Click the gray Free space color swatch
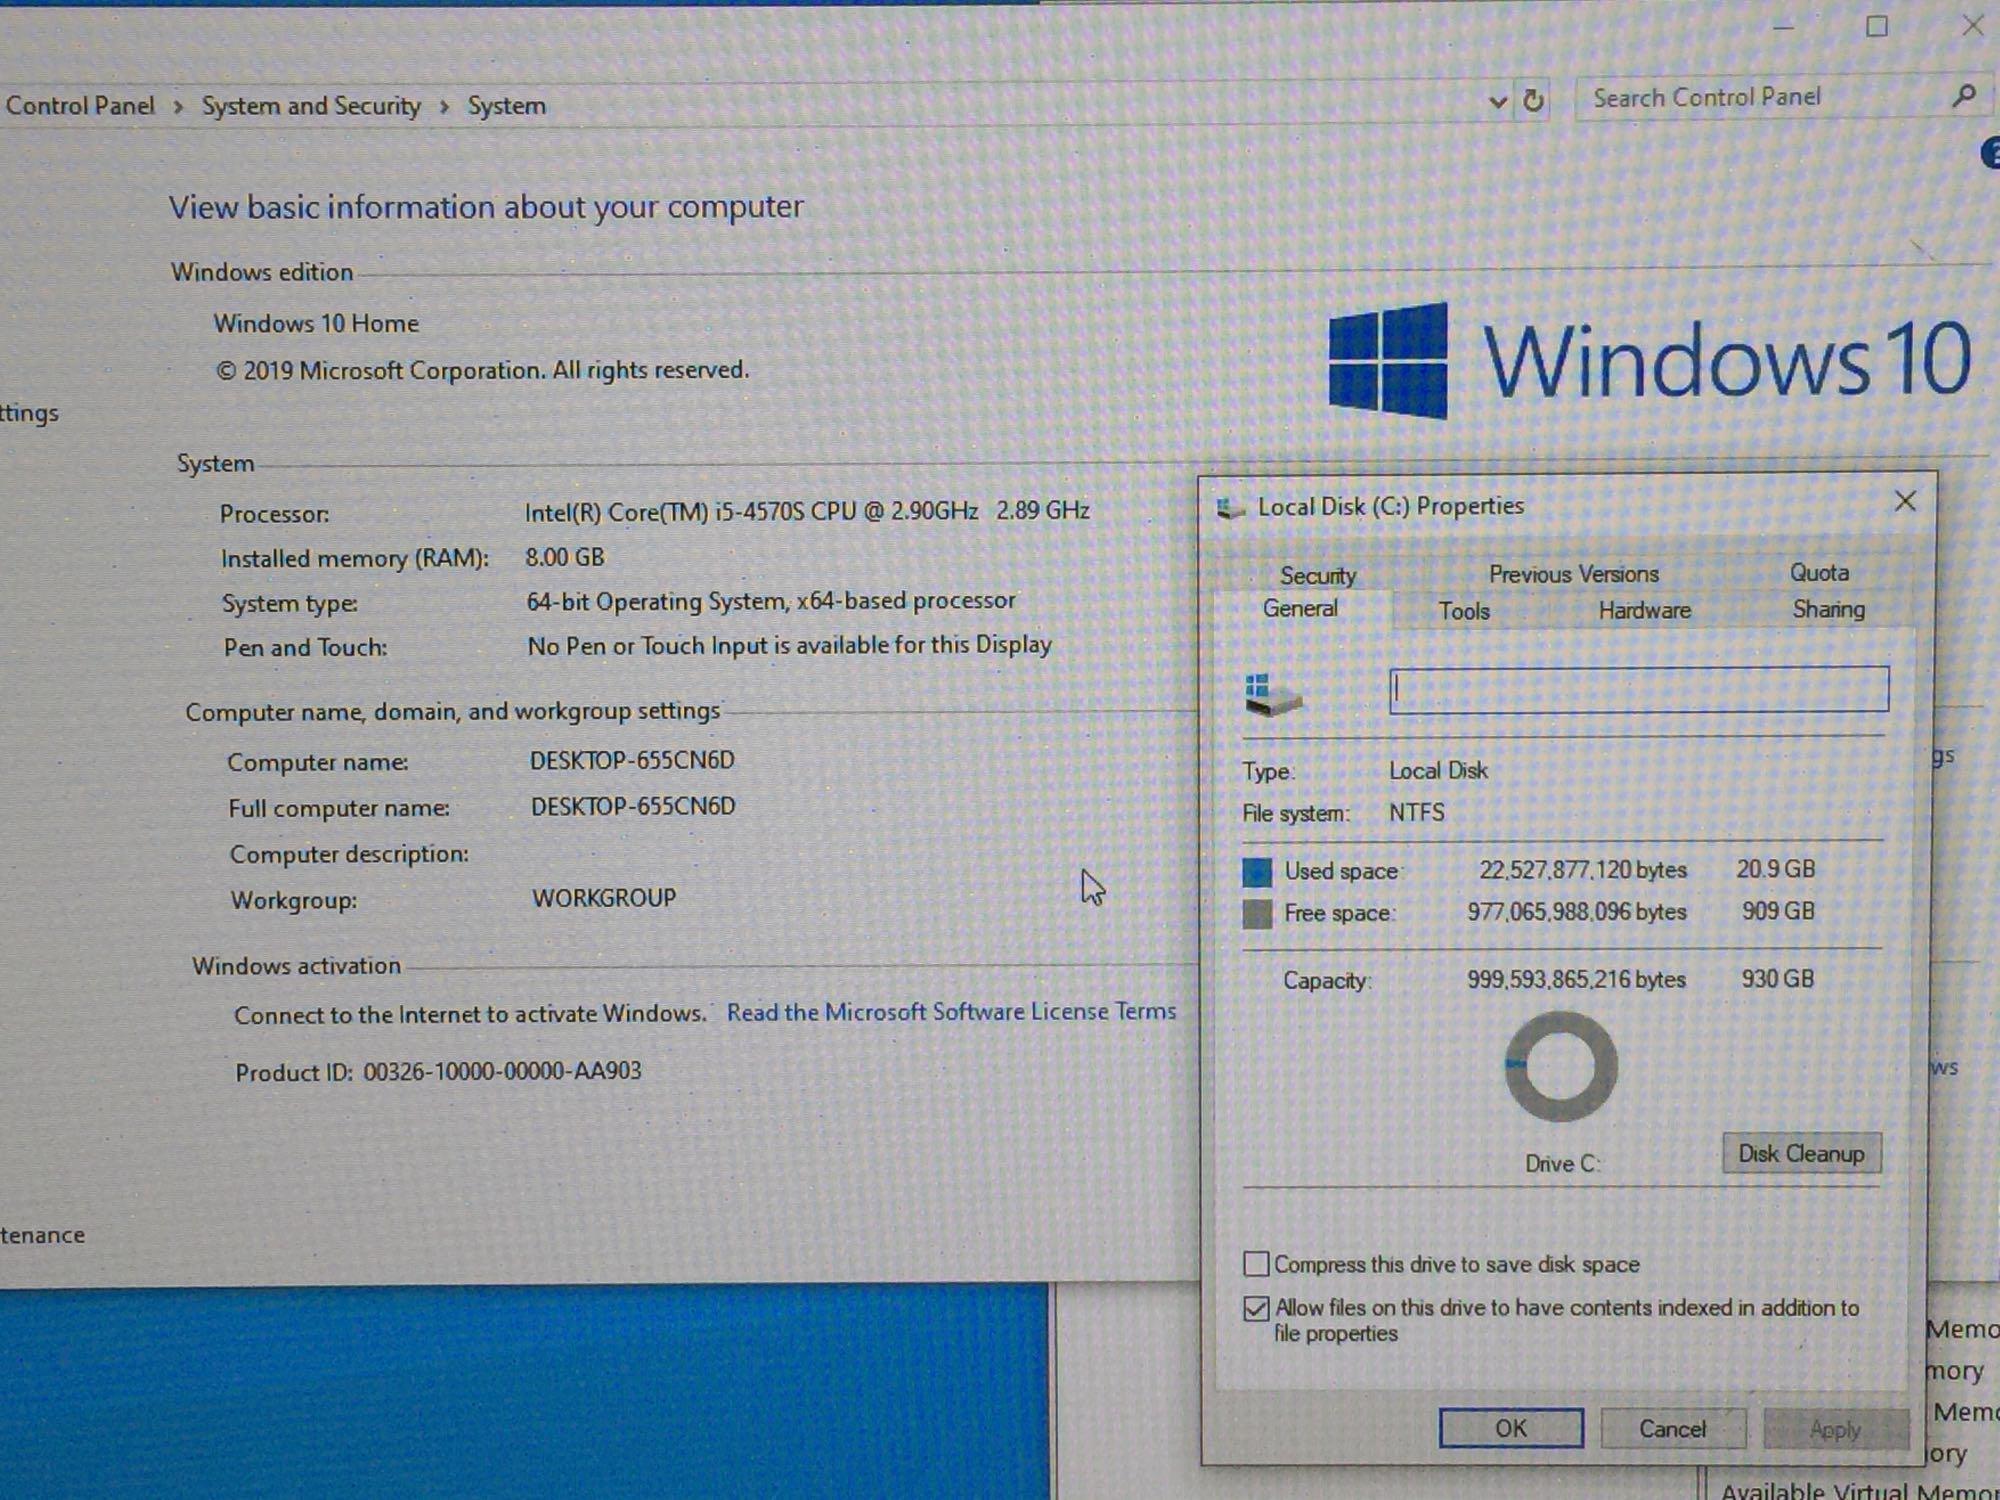Image resolution: width=2000 pixels, height=1500 pixels. (x=1257, y=914)
